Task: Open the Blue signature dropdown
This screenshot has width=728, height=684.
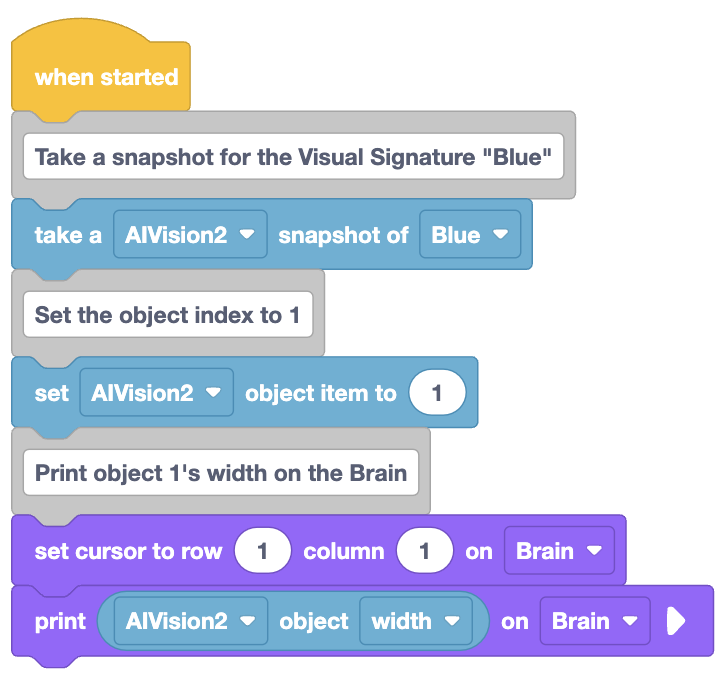Action: [470, 234]
